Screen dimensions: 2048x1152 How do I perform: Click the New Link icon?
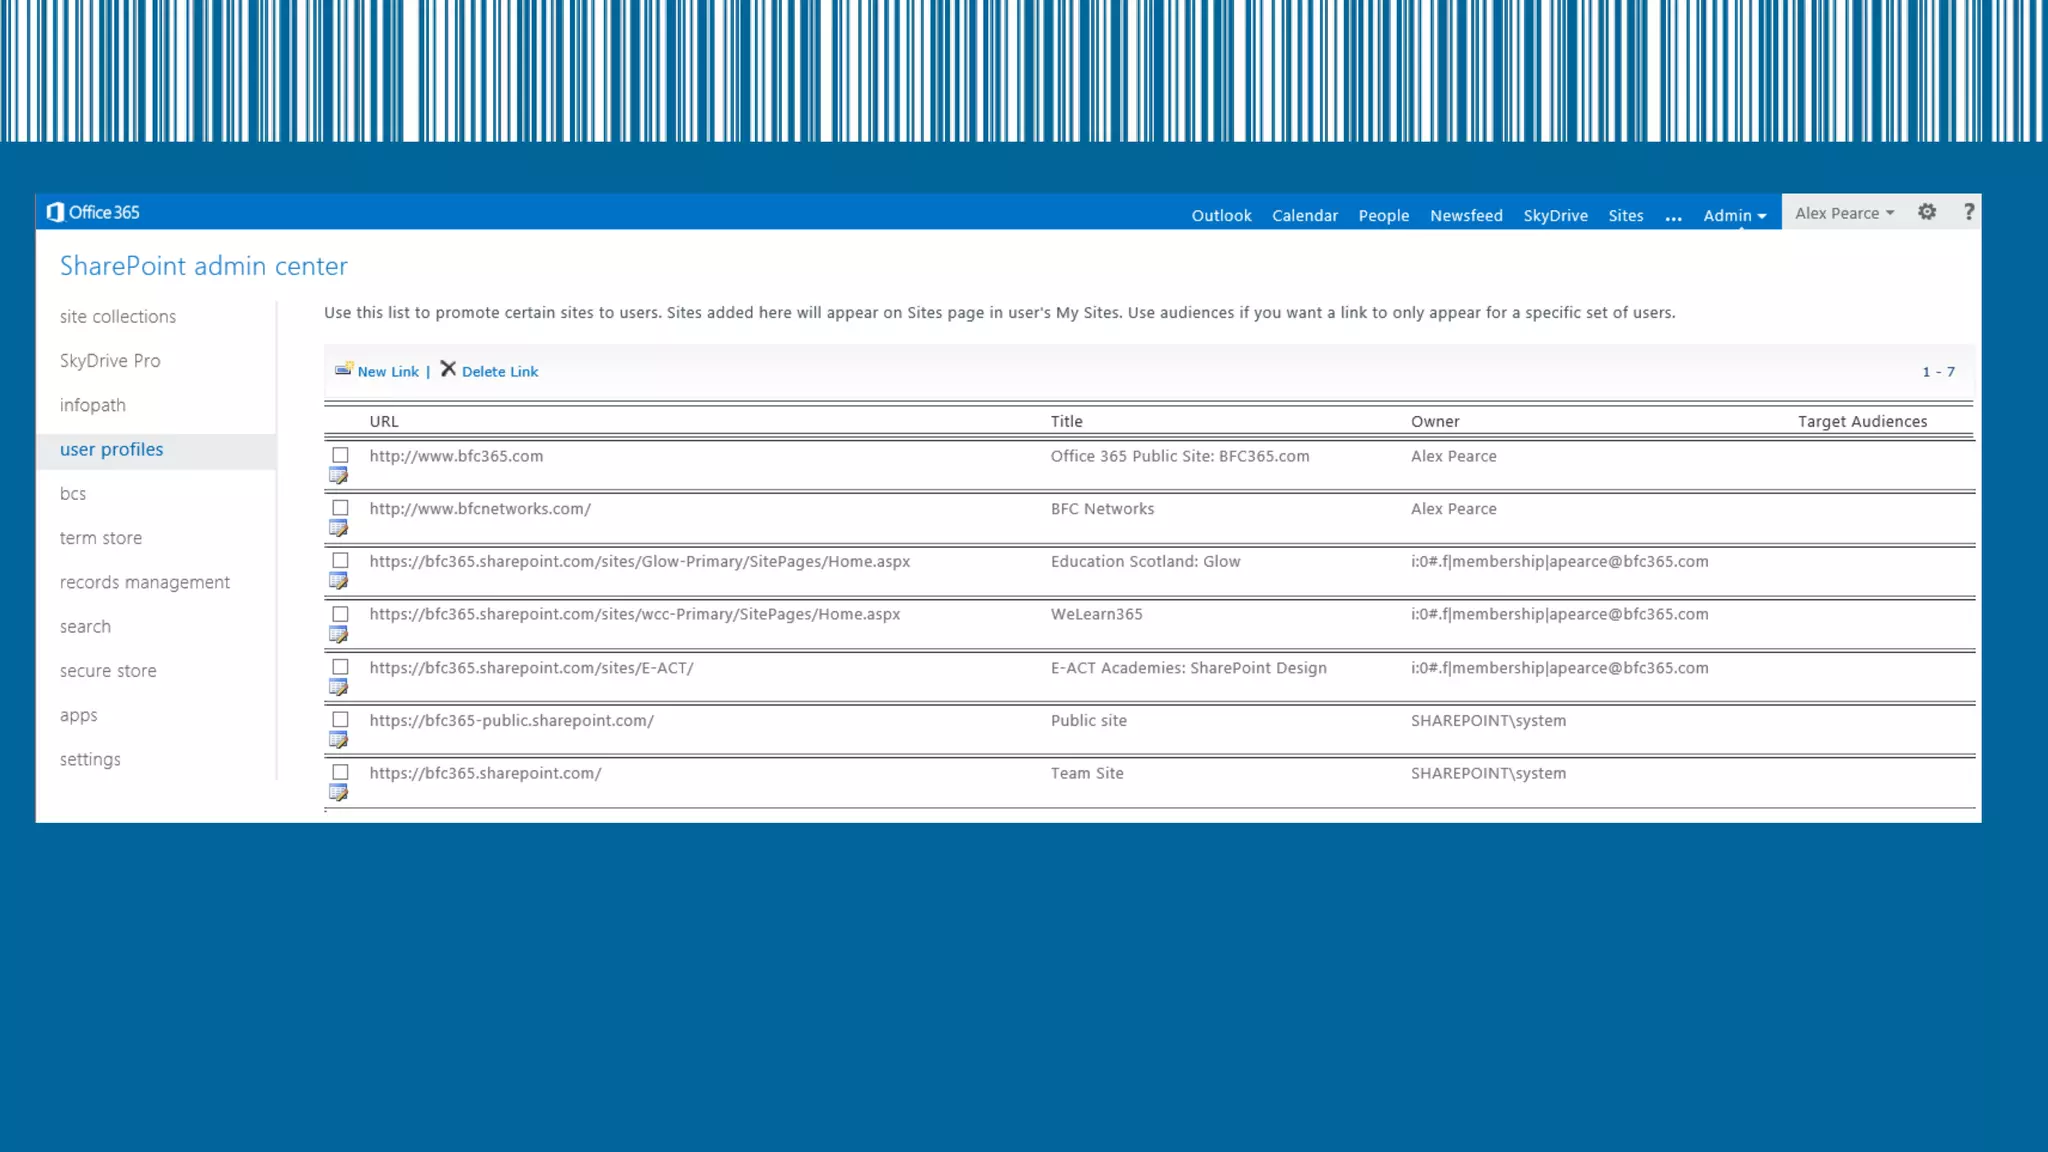coord(344,370)
